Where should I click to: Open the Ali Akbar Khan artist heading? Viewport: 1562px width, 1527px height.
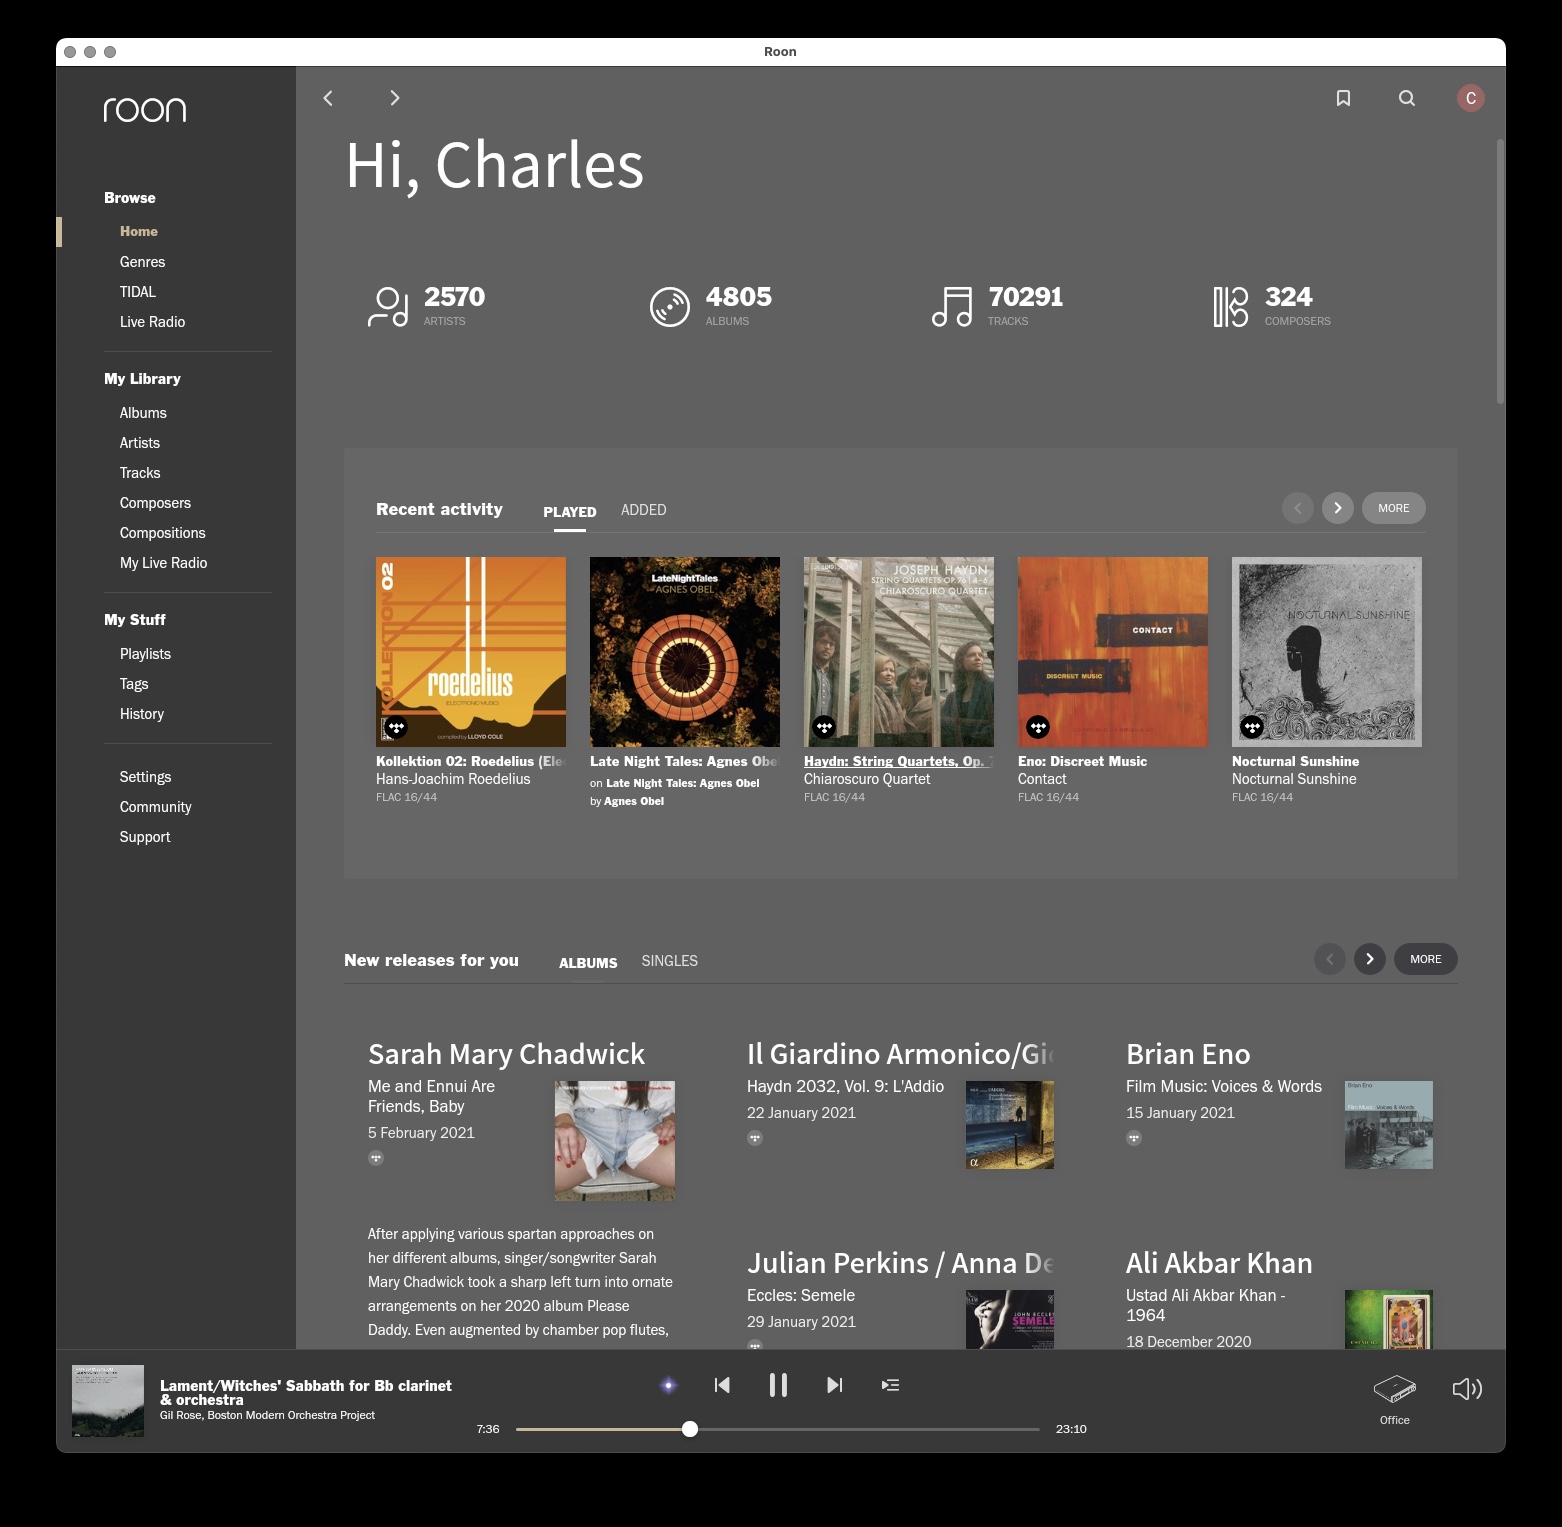[1219, 1263]
